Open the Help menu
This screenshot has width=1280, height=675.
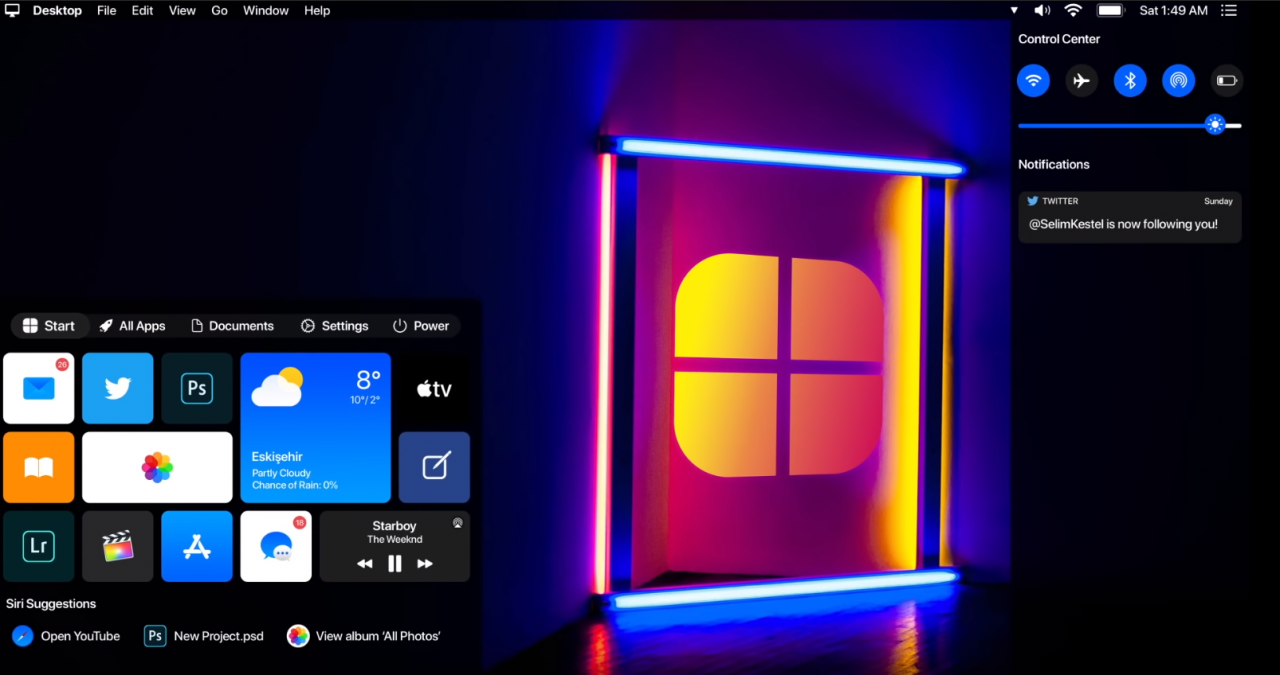[317, 10]
